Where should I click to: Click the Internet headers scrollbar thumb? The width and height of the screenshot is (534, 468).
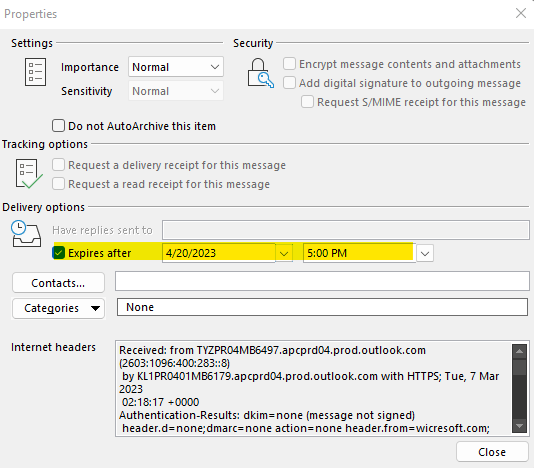point(519,367)
